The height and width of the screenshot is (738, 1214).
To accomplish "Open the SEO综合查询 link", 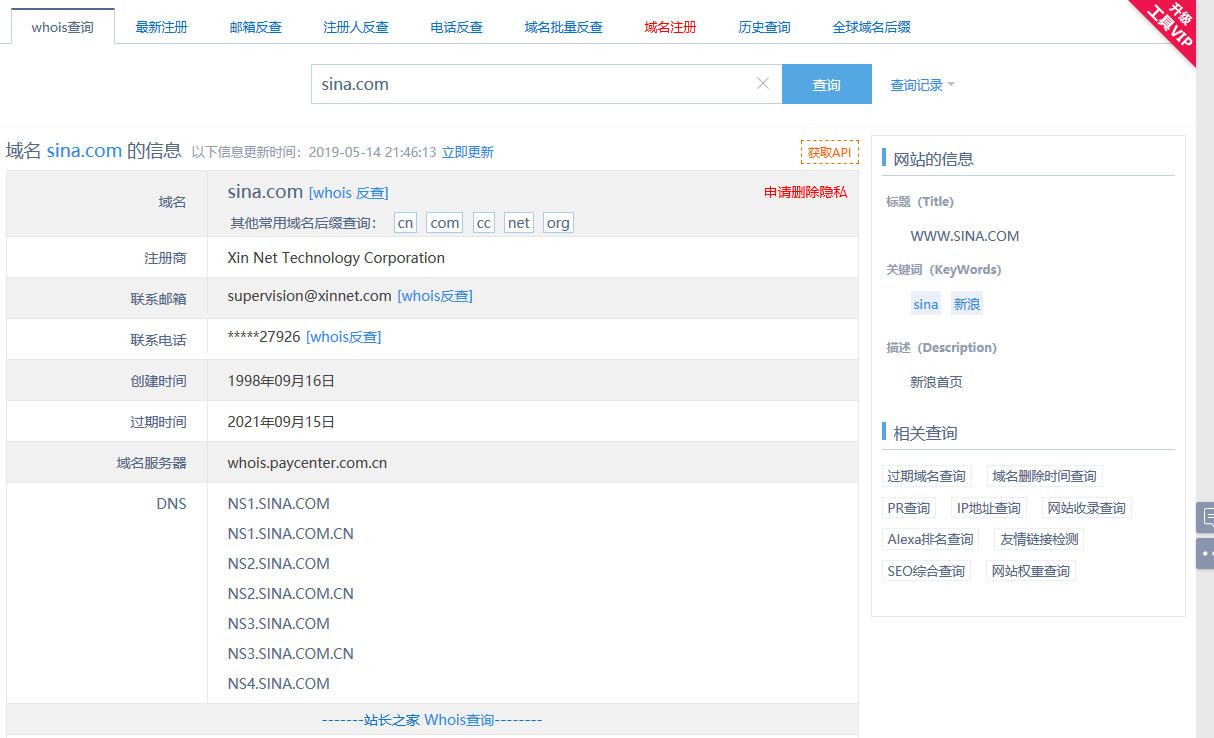I will pyautogui.click(x=926, y=571).
